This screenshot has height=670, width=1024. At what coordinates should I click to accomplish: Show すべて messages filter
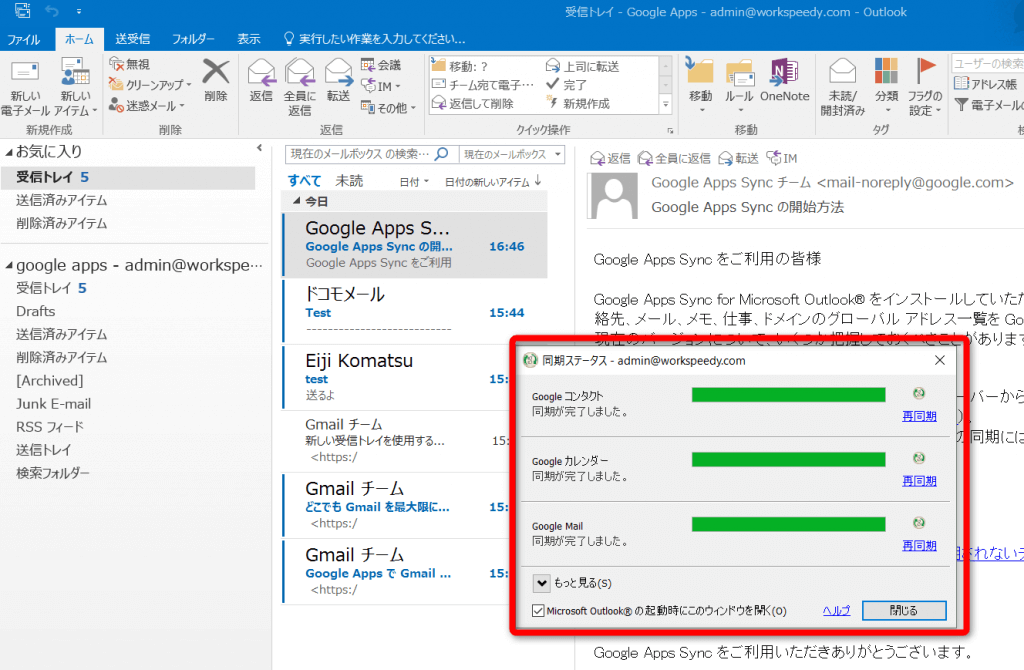304,181
